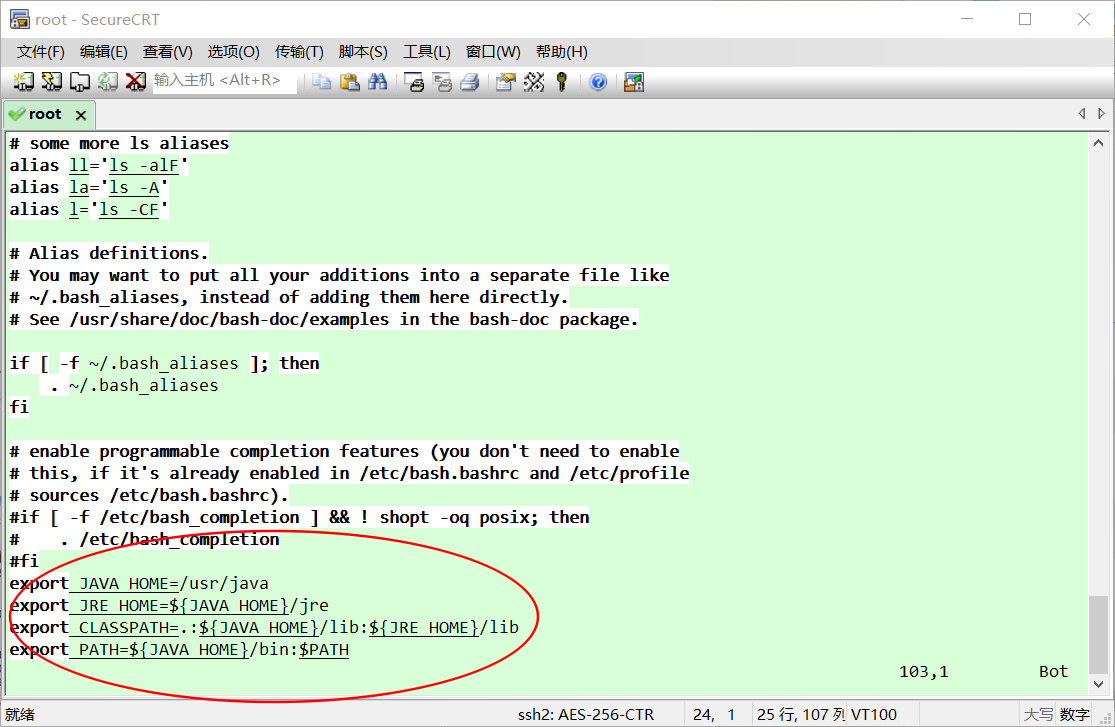Image resolution: width=1115 pixels, height=727 pixels.
Task: Click the tab scroll left arrow
Action: [1082, 113]
